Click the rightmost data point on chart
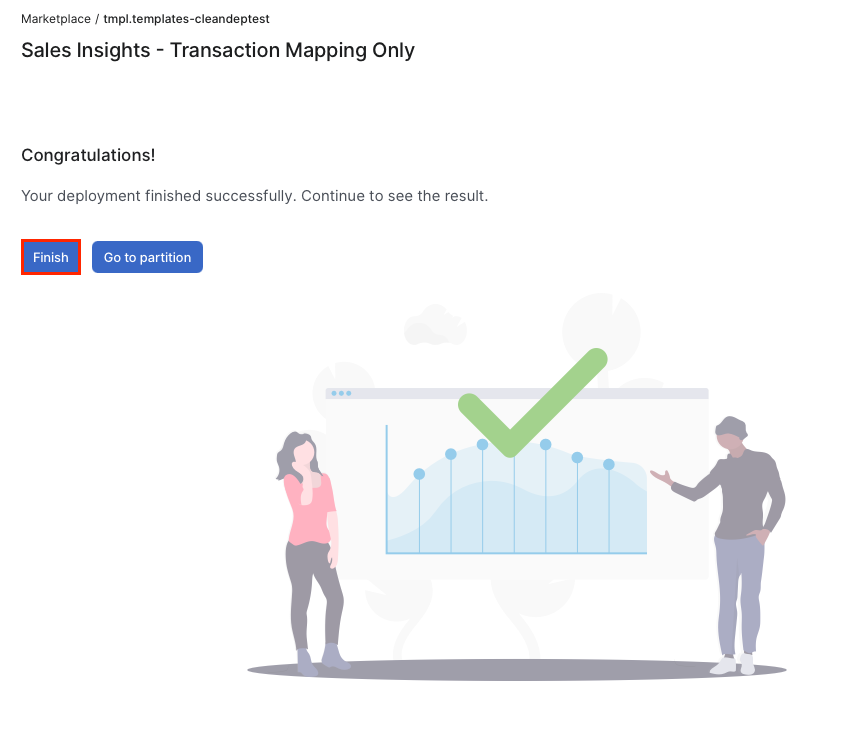 pyautogui.click(x=608, y=464)
